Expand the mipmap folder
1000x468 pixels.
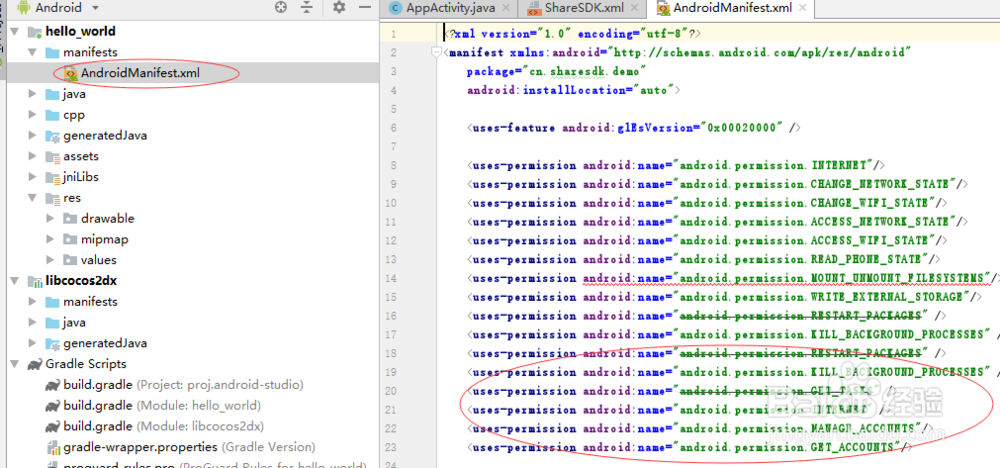(50, 239)
